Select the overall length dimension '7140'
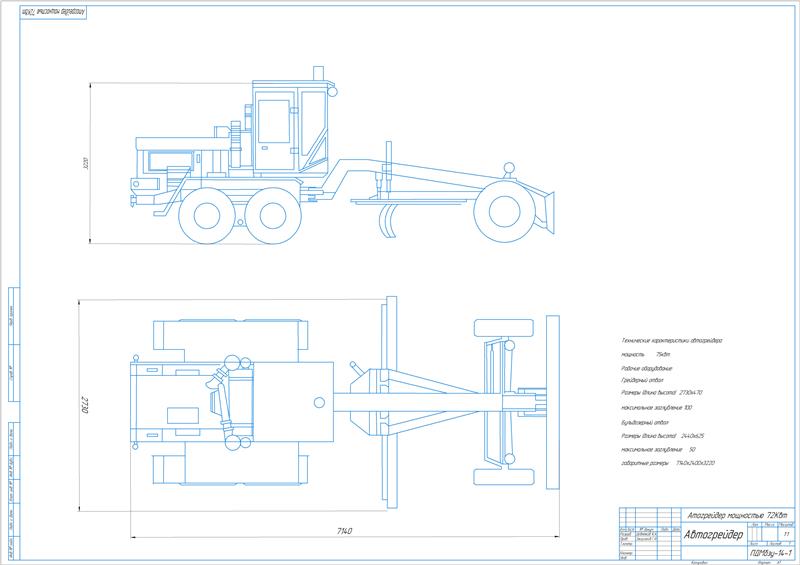The height and width of the screenshot is (565, 800). pos(344,531)
